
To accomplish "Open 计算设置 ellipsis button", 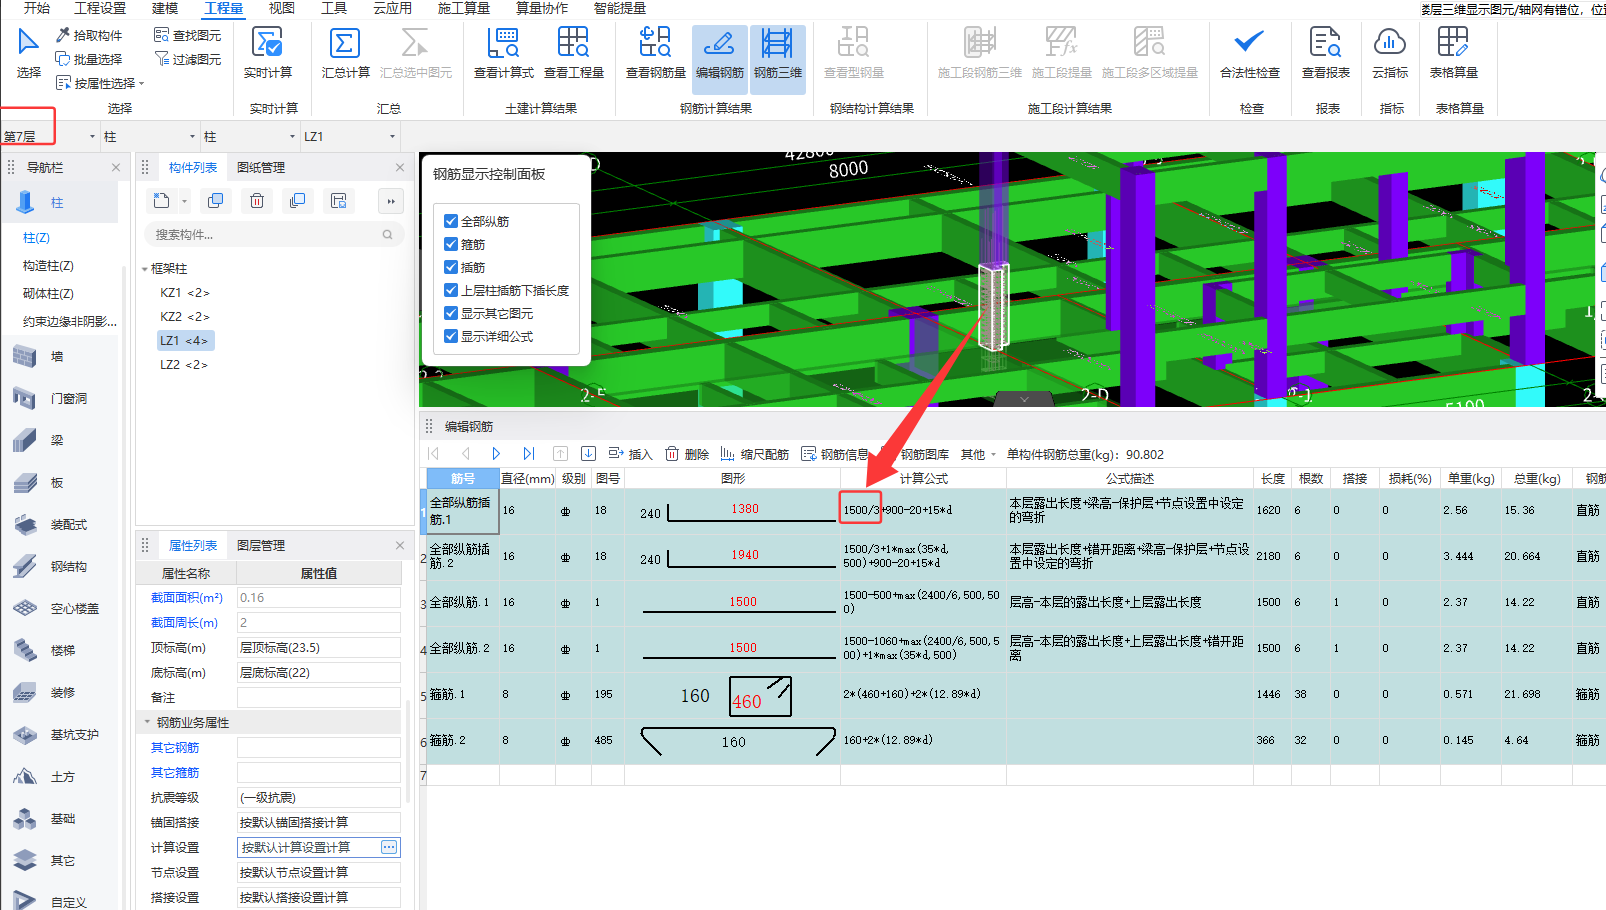I will tap(389, 847).
